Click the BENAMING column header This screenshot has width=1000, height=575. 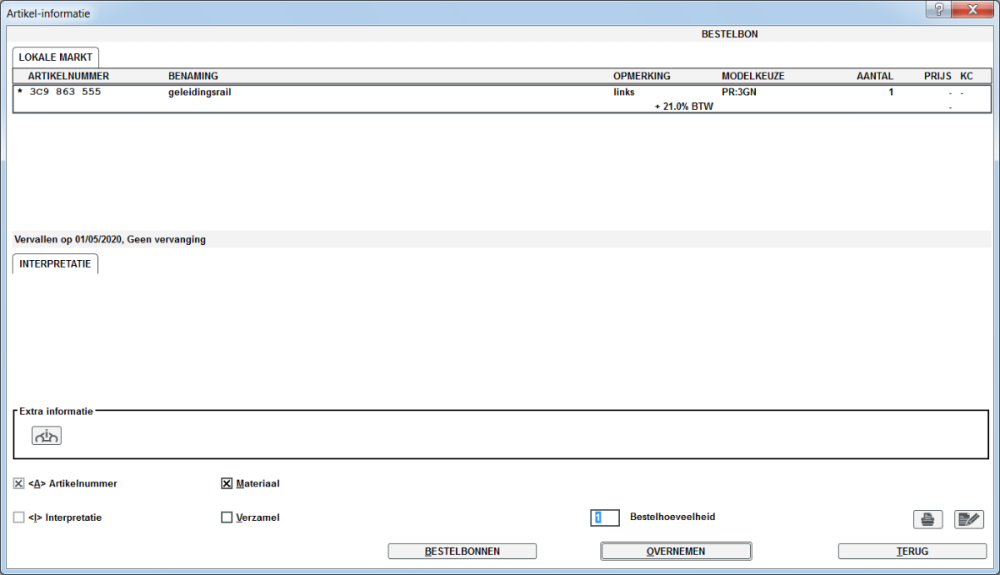coord(193,76)
